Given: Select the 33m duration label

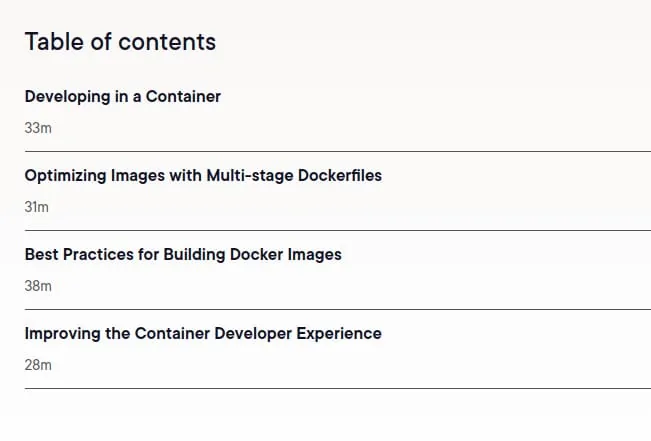Looking at the screenshot, I should (x=38, y=128).
